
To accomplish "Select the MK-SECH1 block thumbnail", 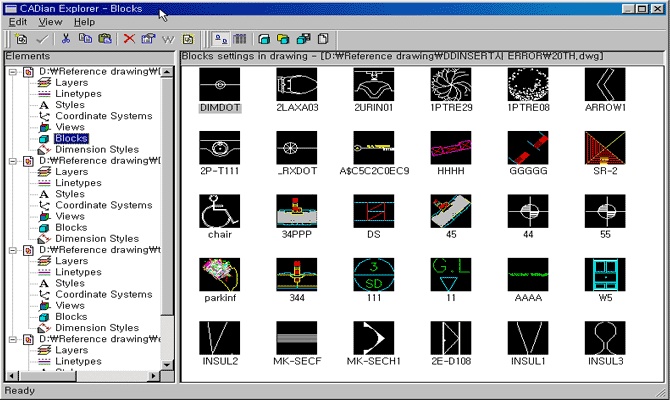I will (x=374, y=338).
